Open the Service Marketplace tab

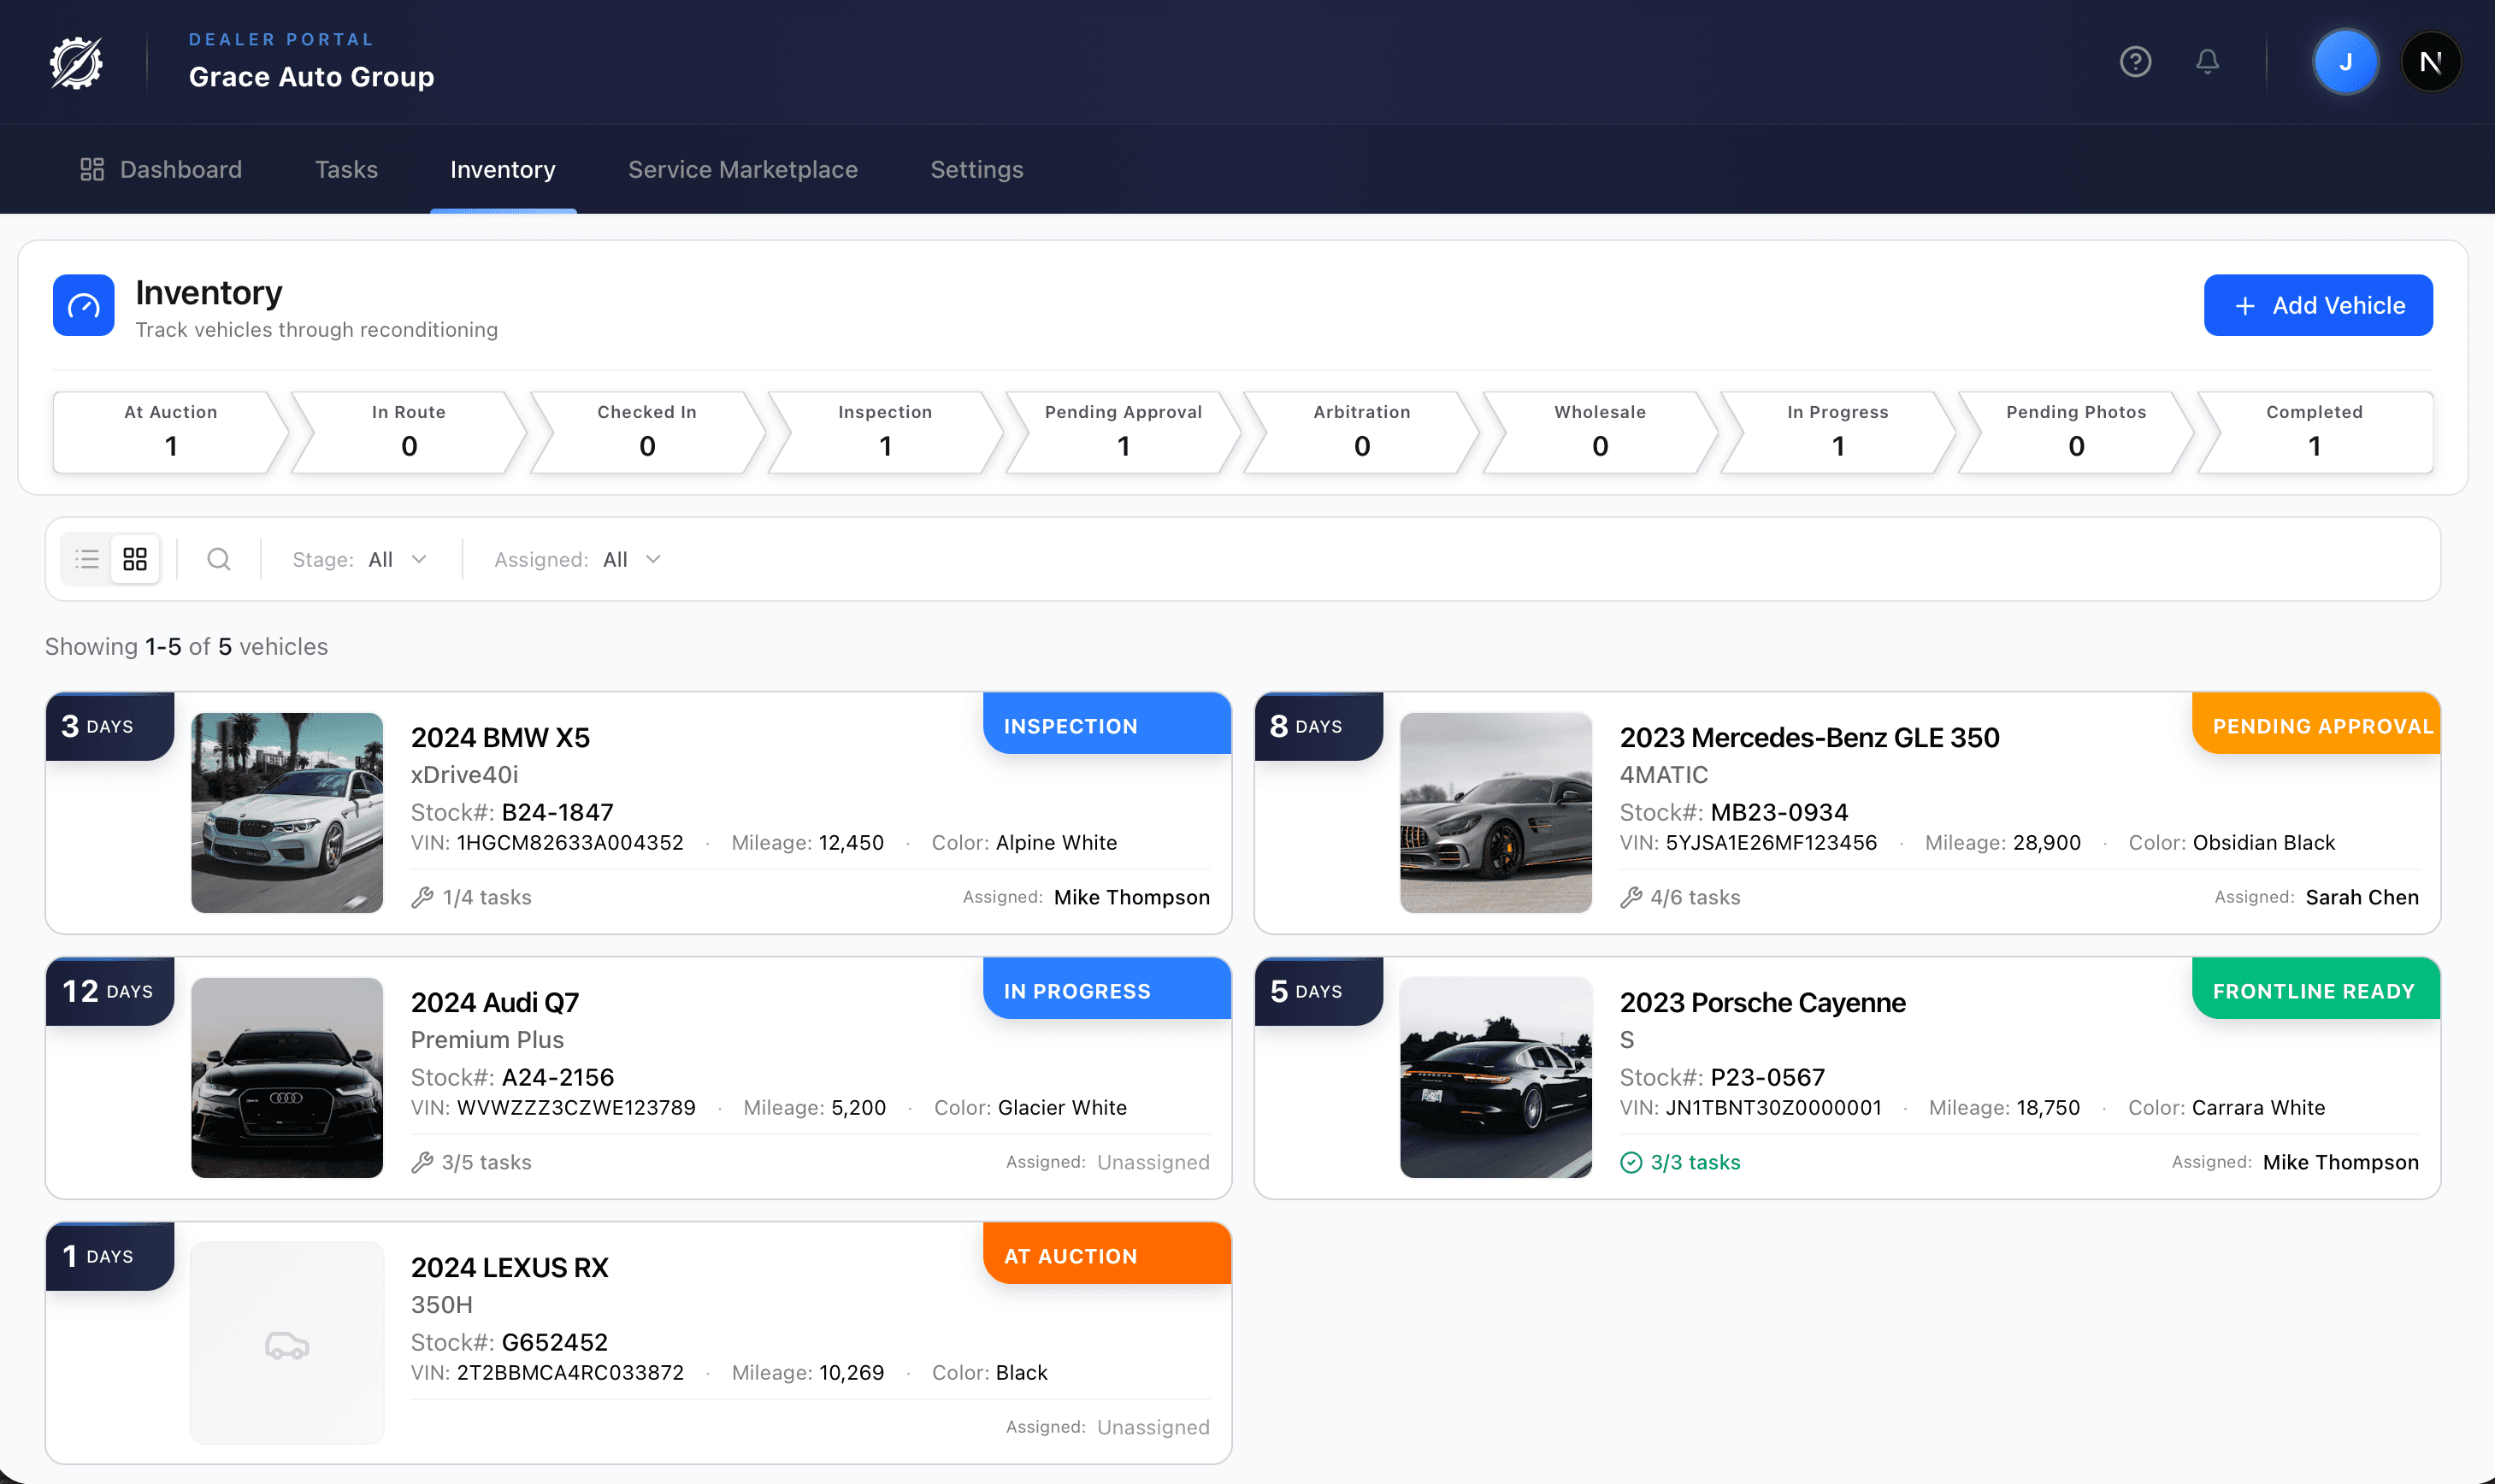743,169
